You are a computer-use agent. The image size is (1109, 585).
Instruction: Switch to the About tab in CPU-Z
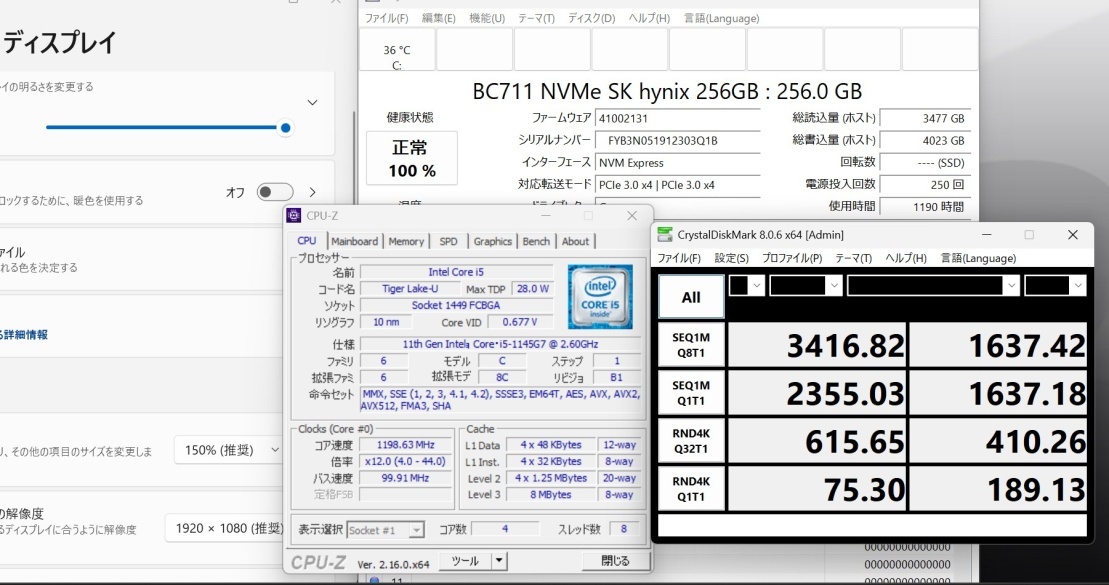575,241
